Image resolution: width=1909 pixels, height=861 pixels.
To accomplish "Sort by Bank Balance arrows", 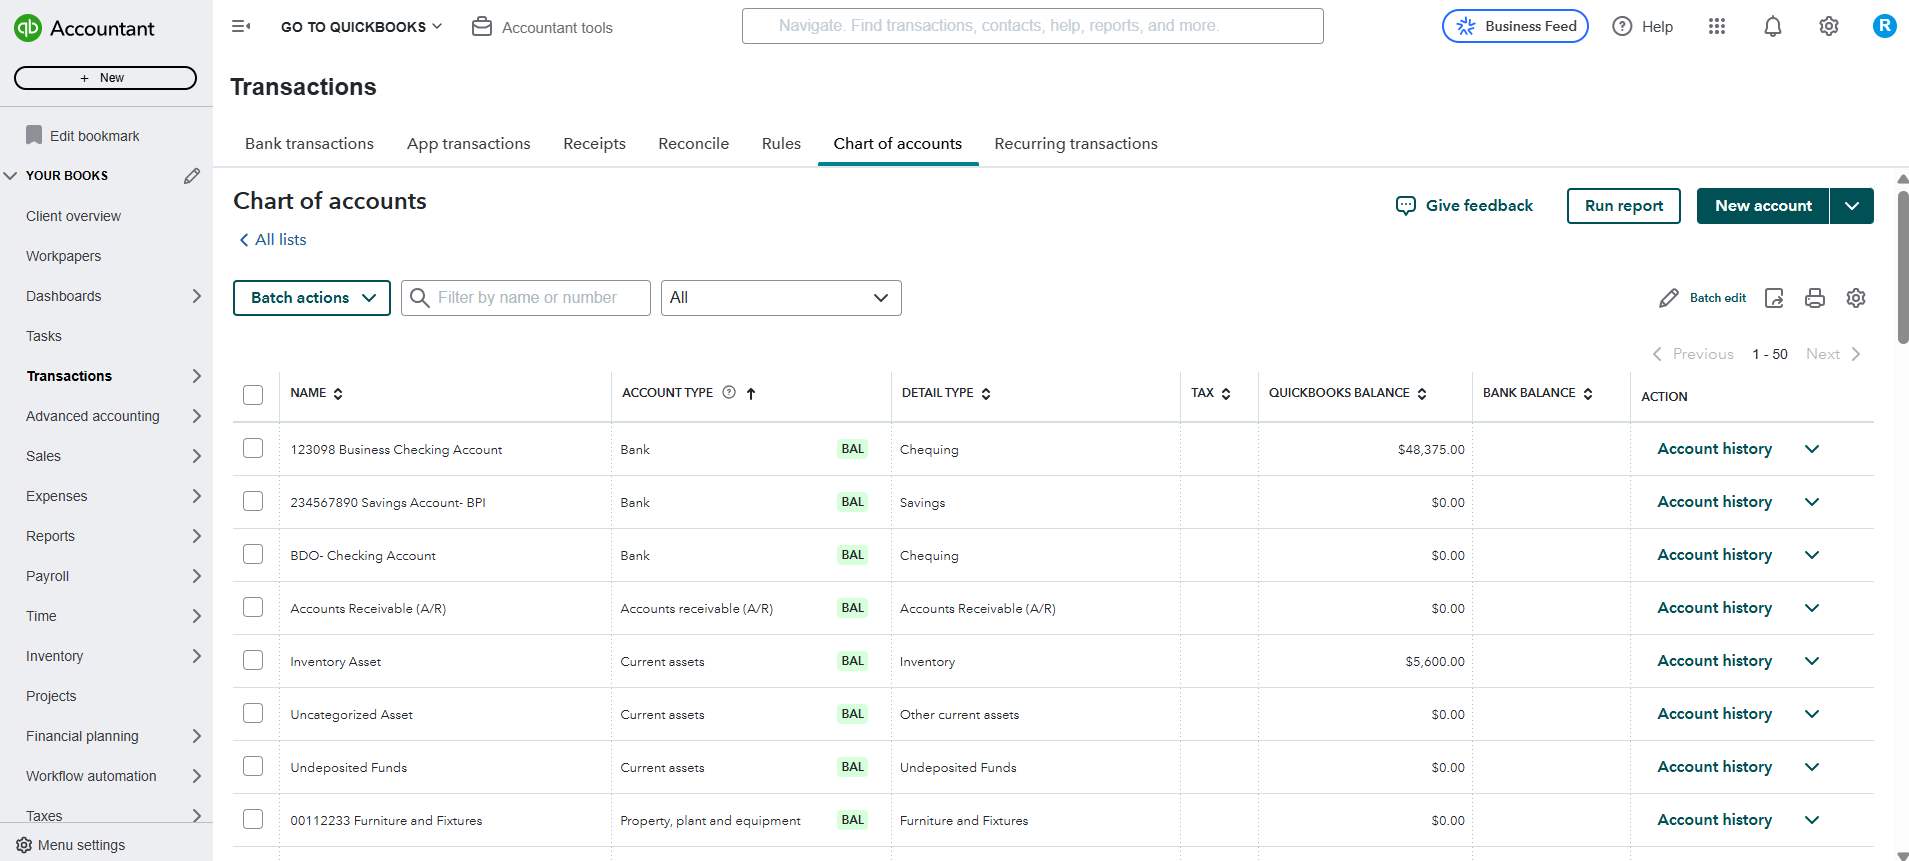I will pyautogui.click(x=1588, y=394).
